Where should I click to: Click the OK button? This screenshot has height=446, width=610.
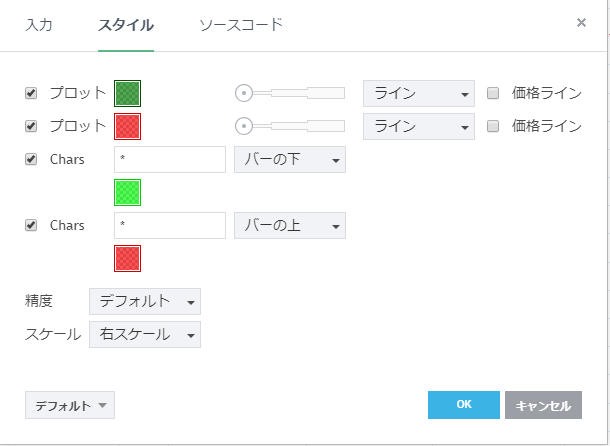[463, 405]
